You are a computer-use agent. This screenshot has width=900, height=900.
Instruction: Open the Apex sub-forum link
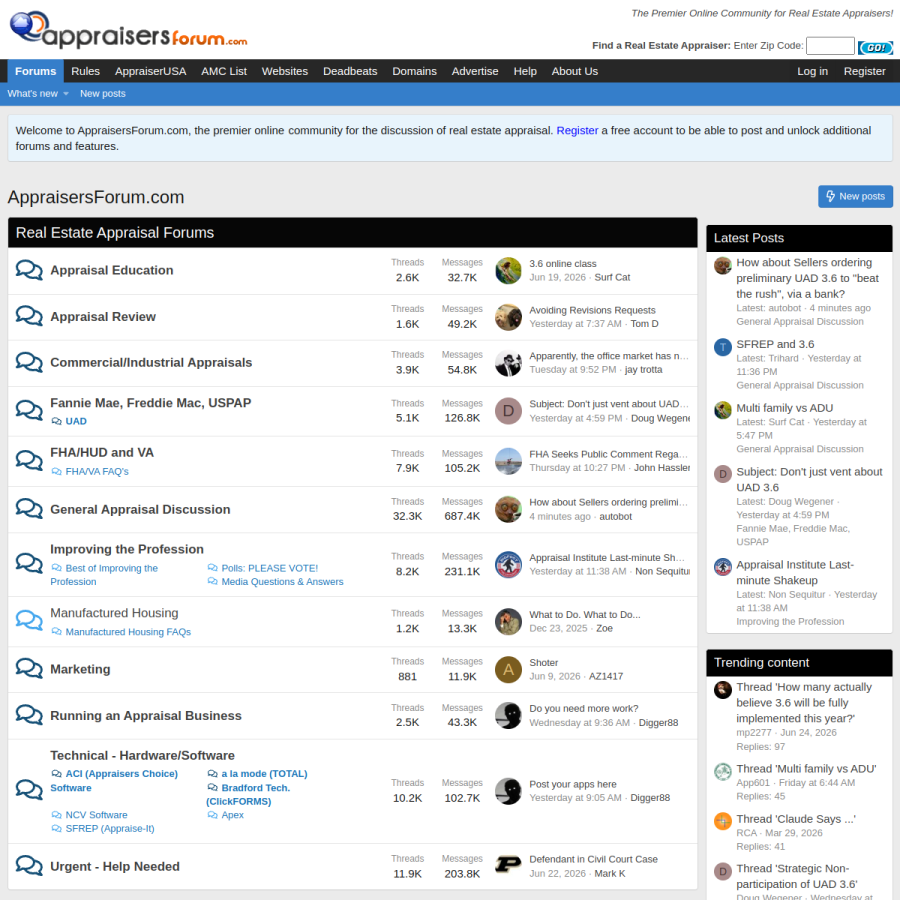[x=232, y=814]
